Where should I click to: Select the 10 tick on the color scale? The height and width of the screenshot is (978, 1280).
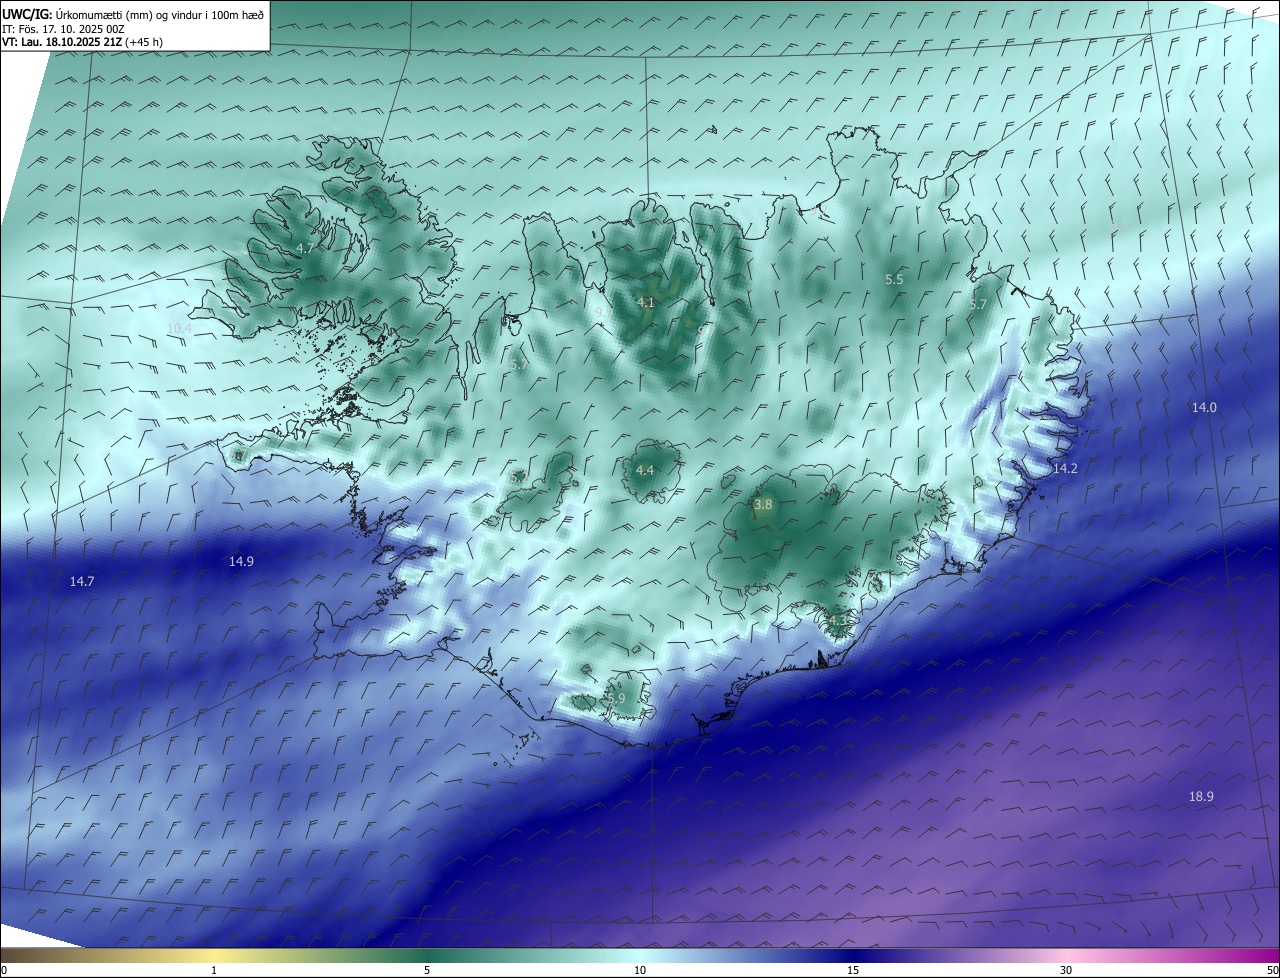coord(640,970)
